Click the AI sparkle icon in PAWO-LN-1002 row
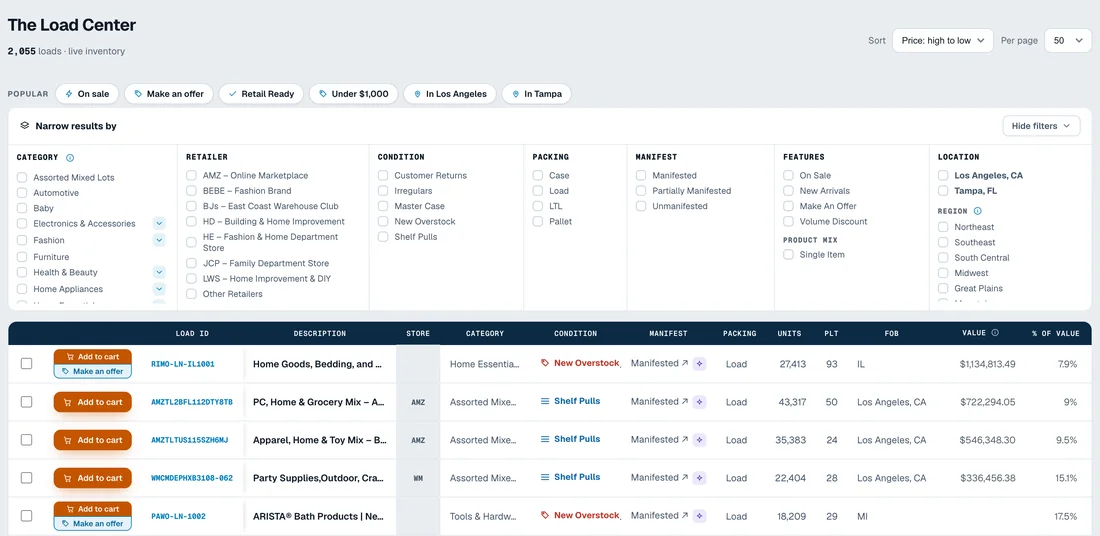 (x=699, y=516)
